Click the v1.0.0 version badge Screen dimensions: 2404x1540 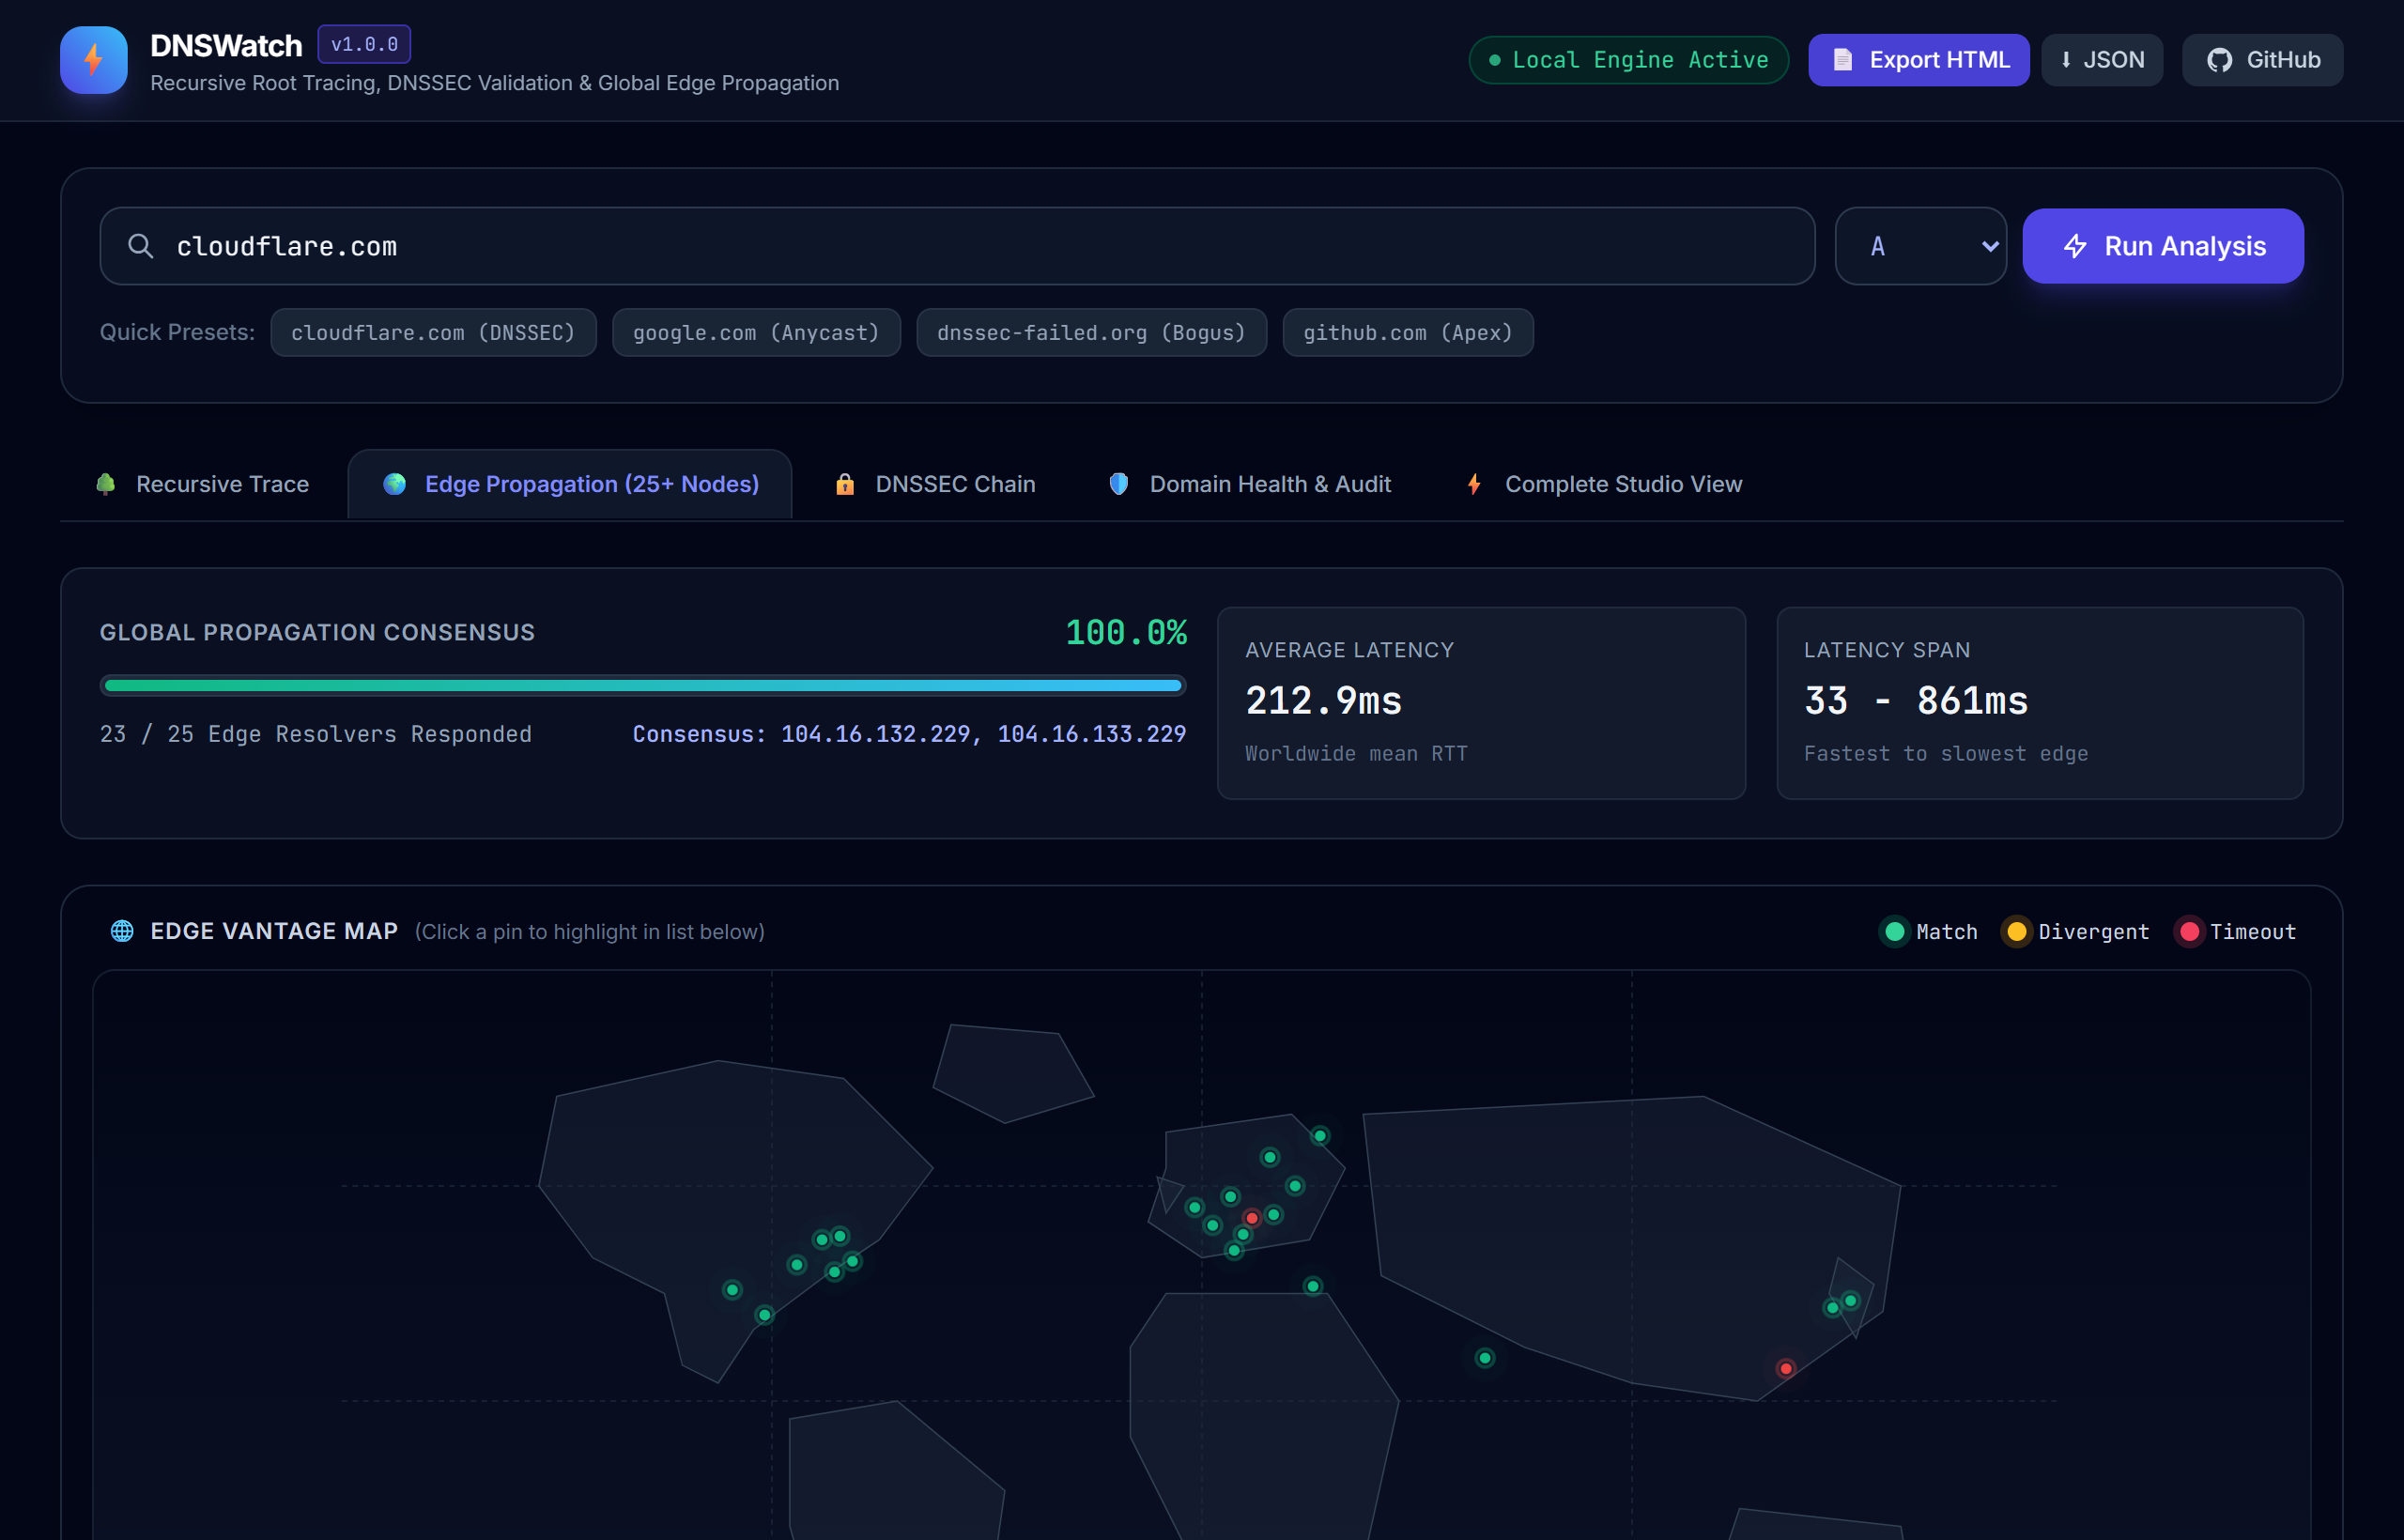(x=364, y=44)
